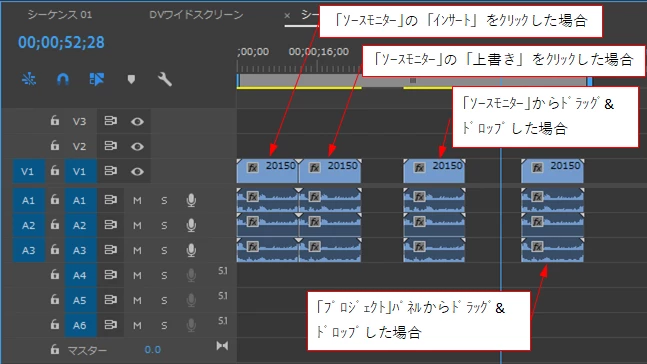Viewport: 647px width, 364px height.
Task: Toggle sync lock on A6 track
Action: pyautogui.click(x=110, y=325)
